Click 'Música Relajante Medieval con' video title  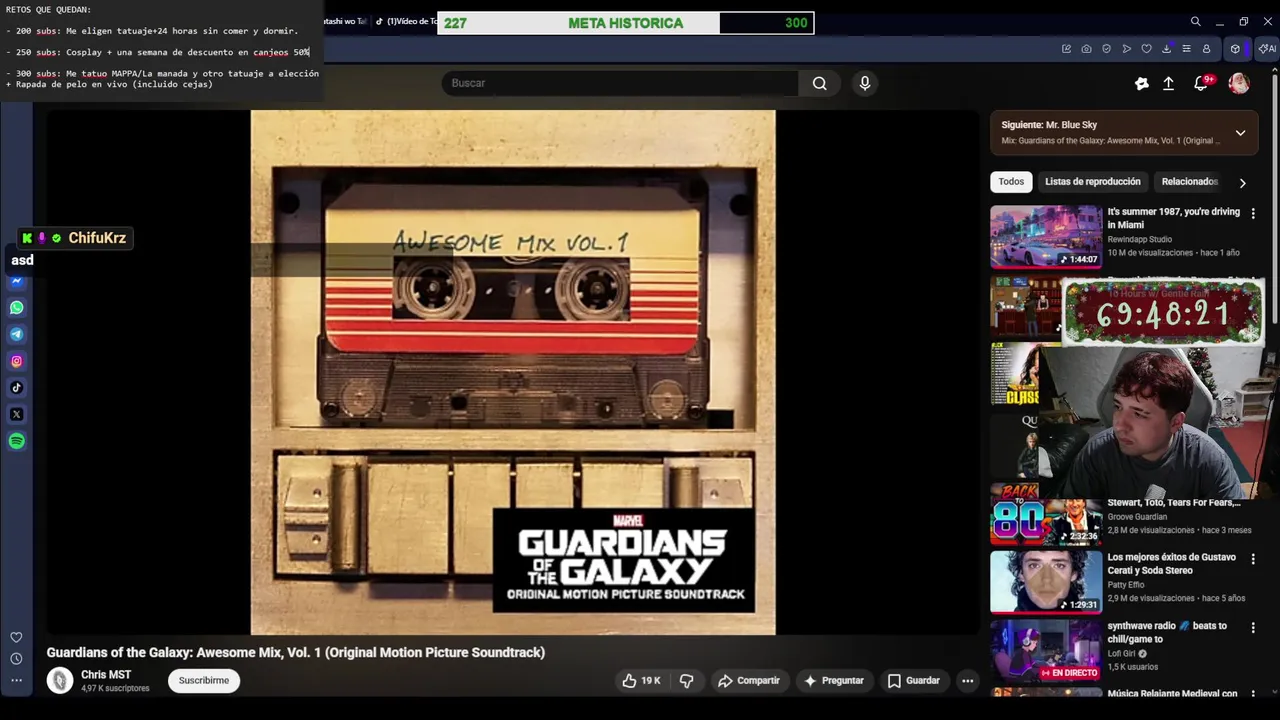(1172, 694)
